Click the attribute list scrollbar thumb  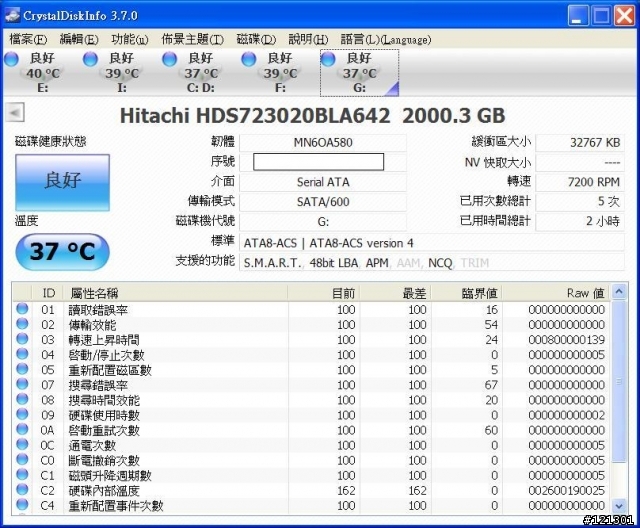pyautogui.click(x=619, y=382)
